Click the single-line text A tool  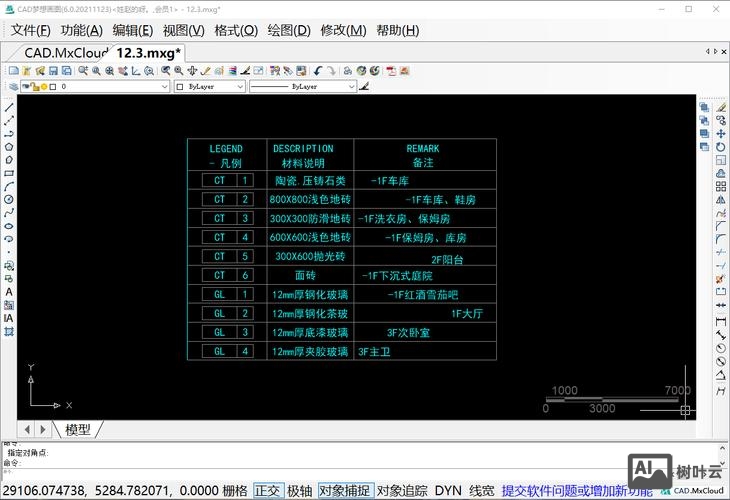[x=9, y=292]
